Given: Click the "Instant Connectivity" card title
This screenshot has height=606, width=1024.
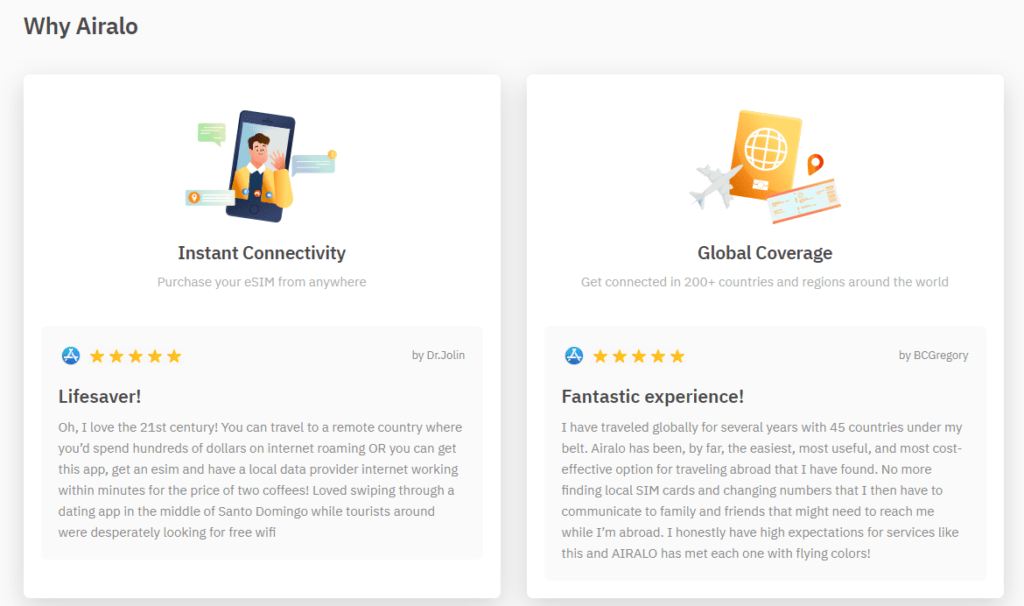Looking at the screenshot, I should (262, 253).
